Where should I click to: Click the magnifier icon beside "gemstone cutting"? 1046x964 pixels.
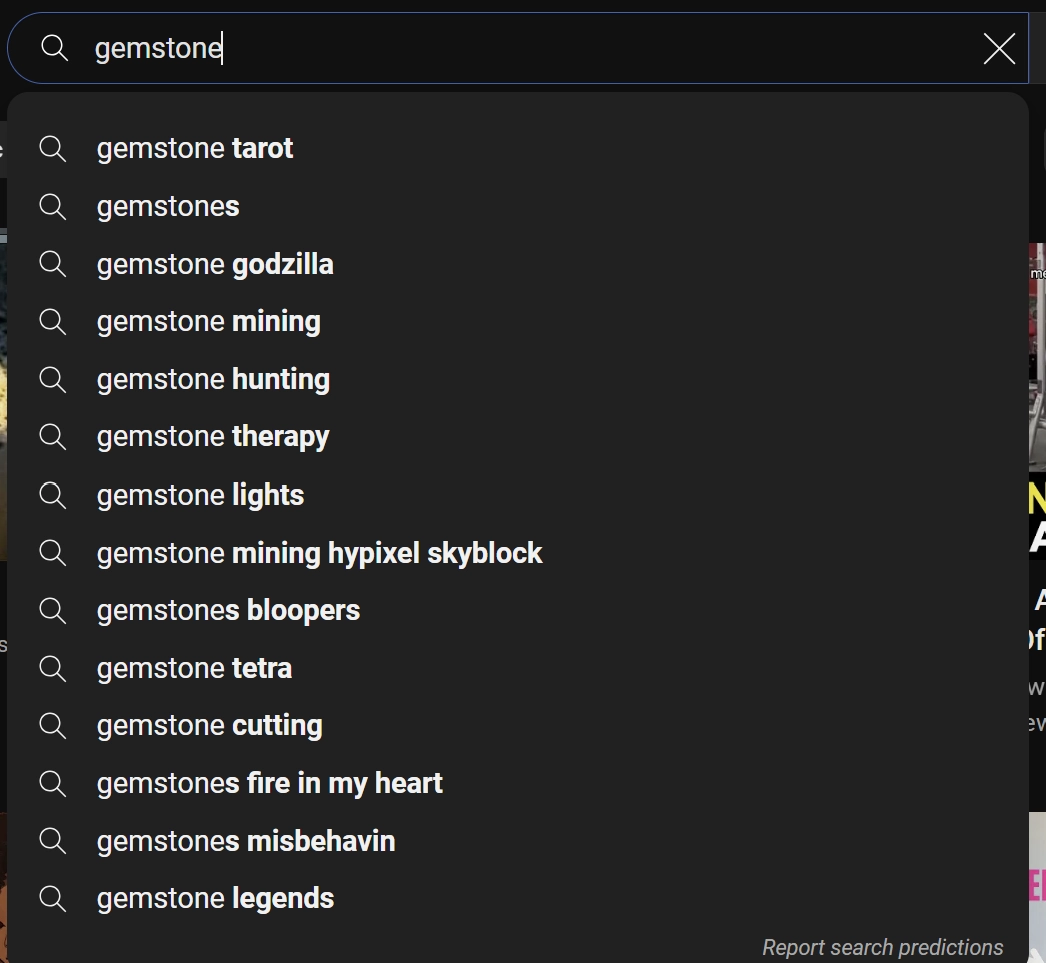tap(52, 725)
